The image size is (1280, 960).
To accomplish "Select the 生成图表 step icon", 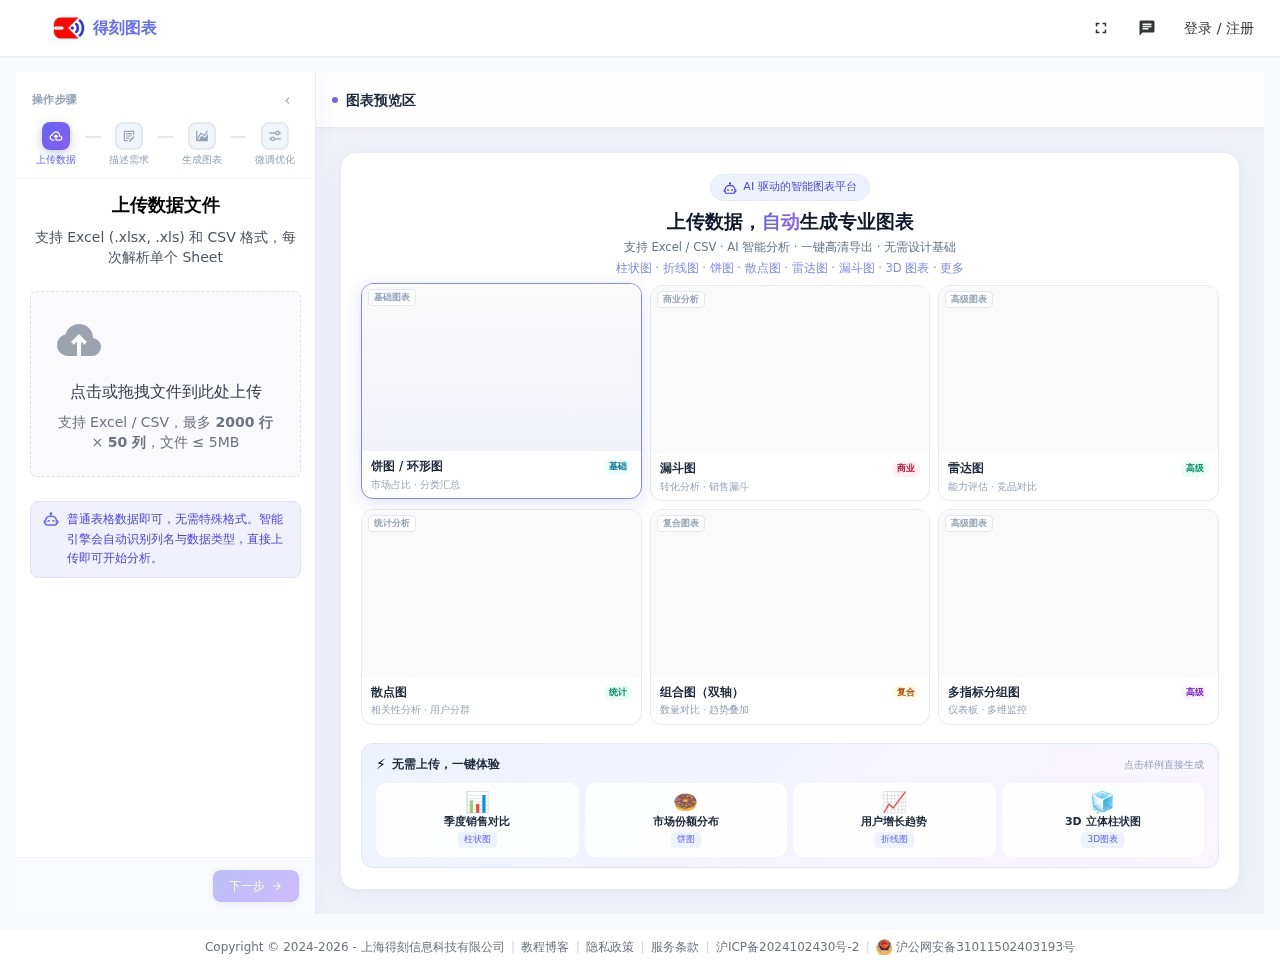I will [202, 136].
